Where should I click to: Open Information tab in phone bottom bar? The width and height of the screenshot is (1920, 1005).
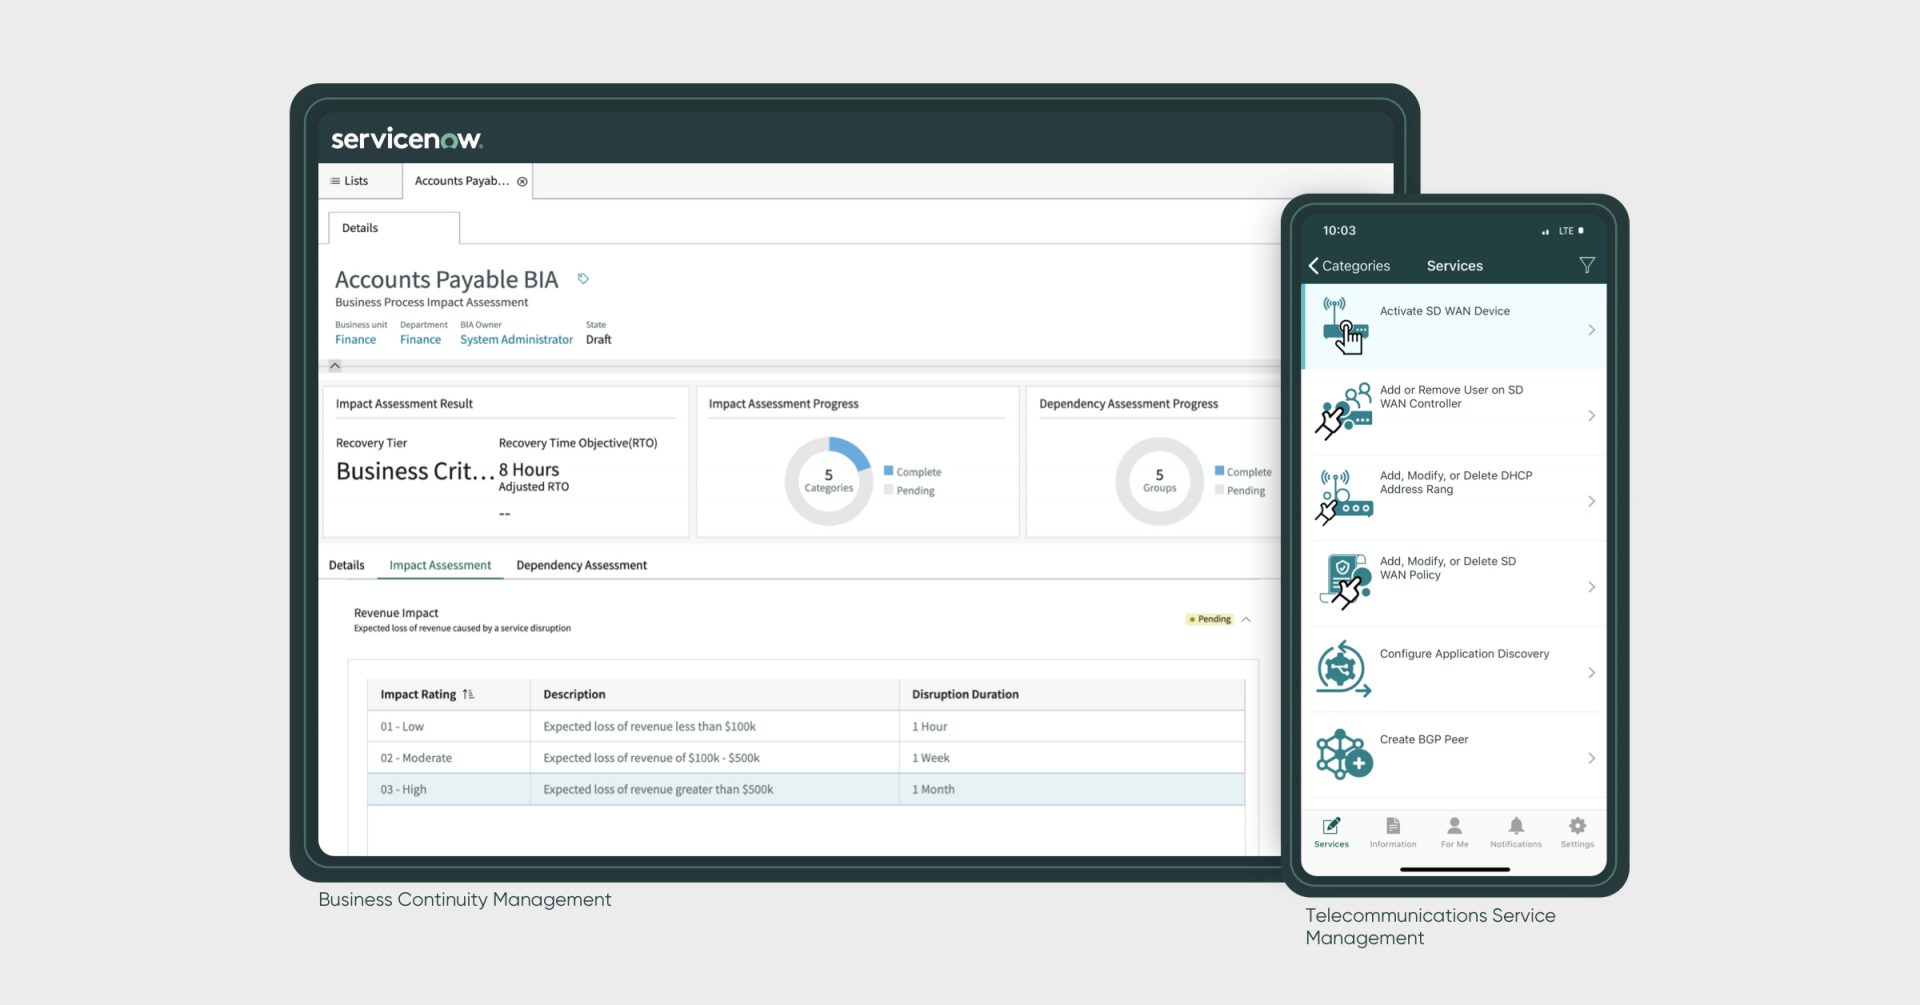tap(1393, 832)
